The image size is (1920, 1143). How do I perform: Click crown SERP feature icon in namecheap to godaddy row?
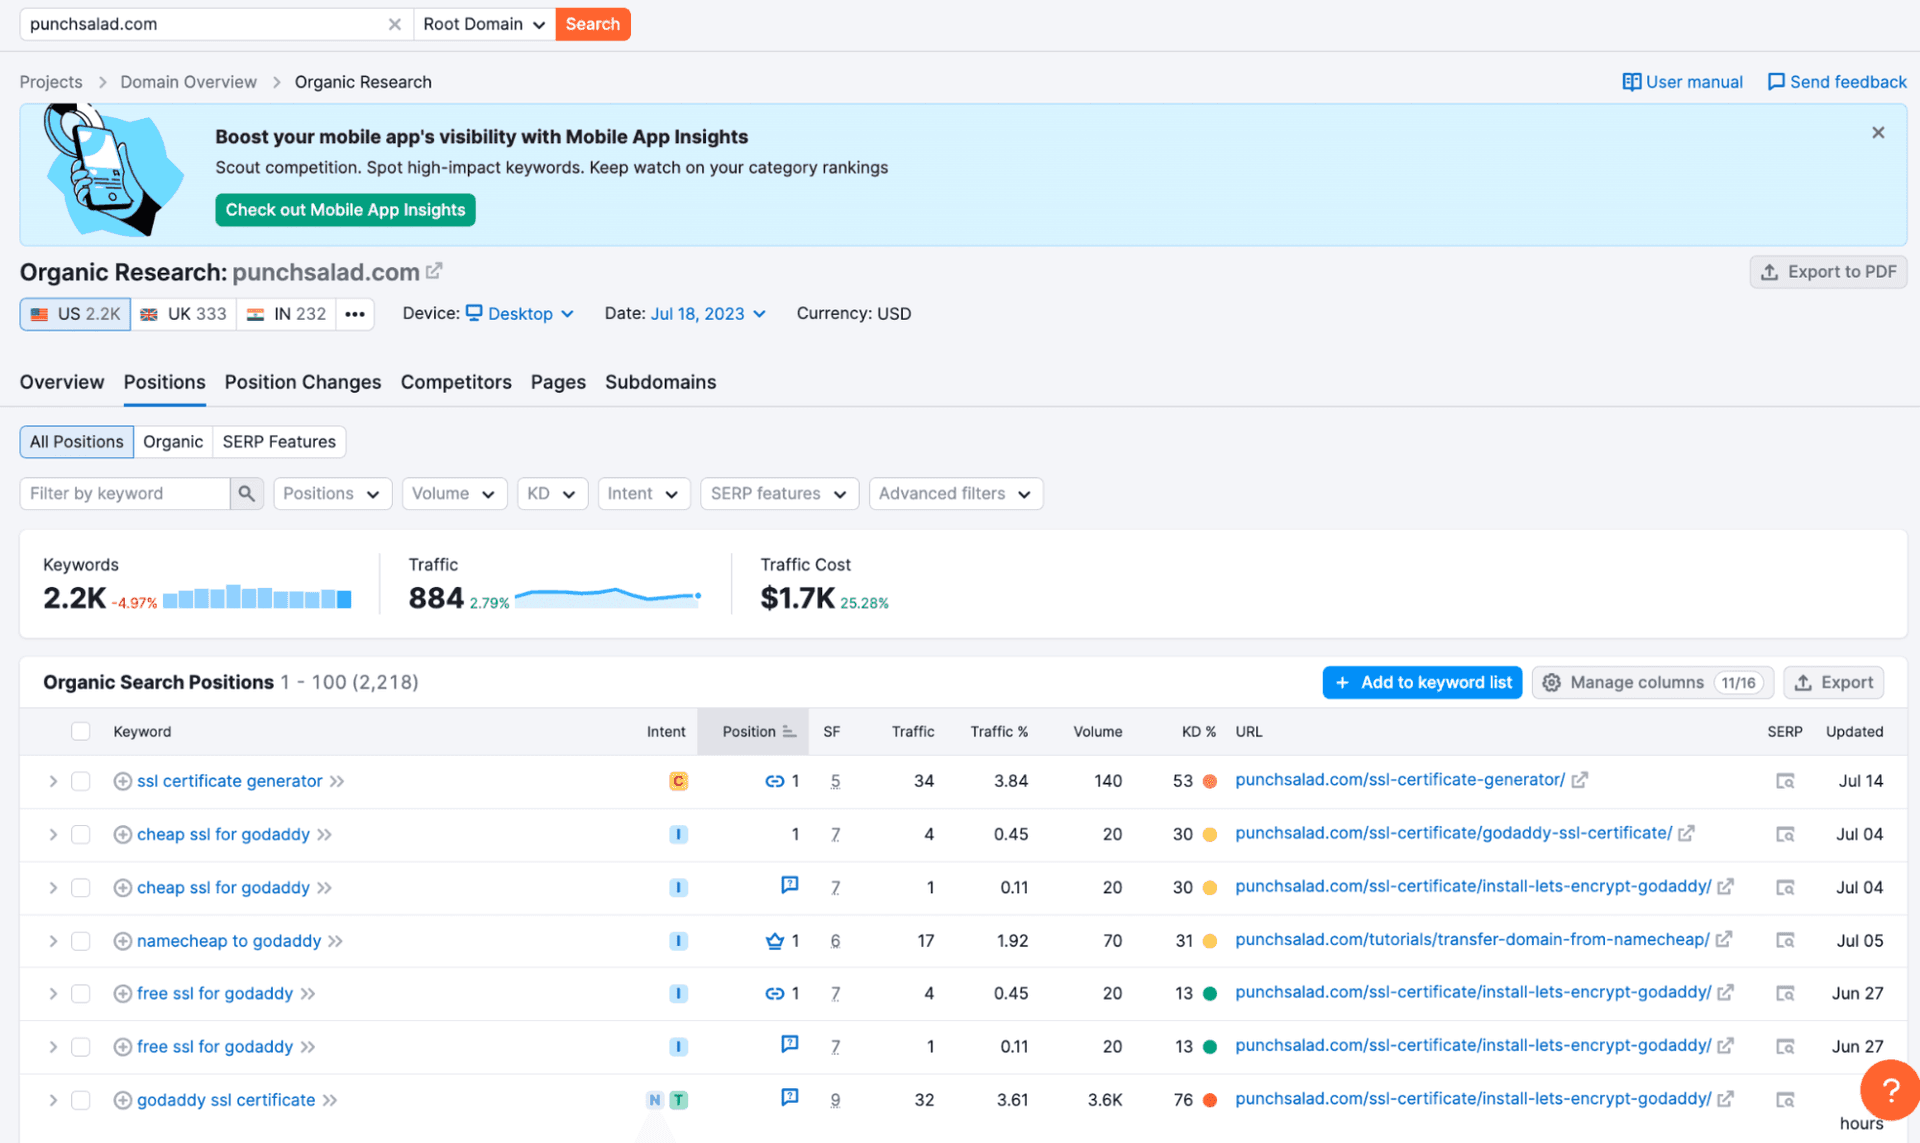(x=775, y=941)
